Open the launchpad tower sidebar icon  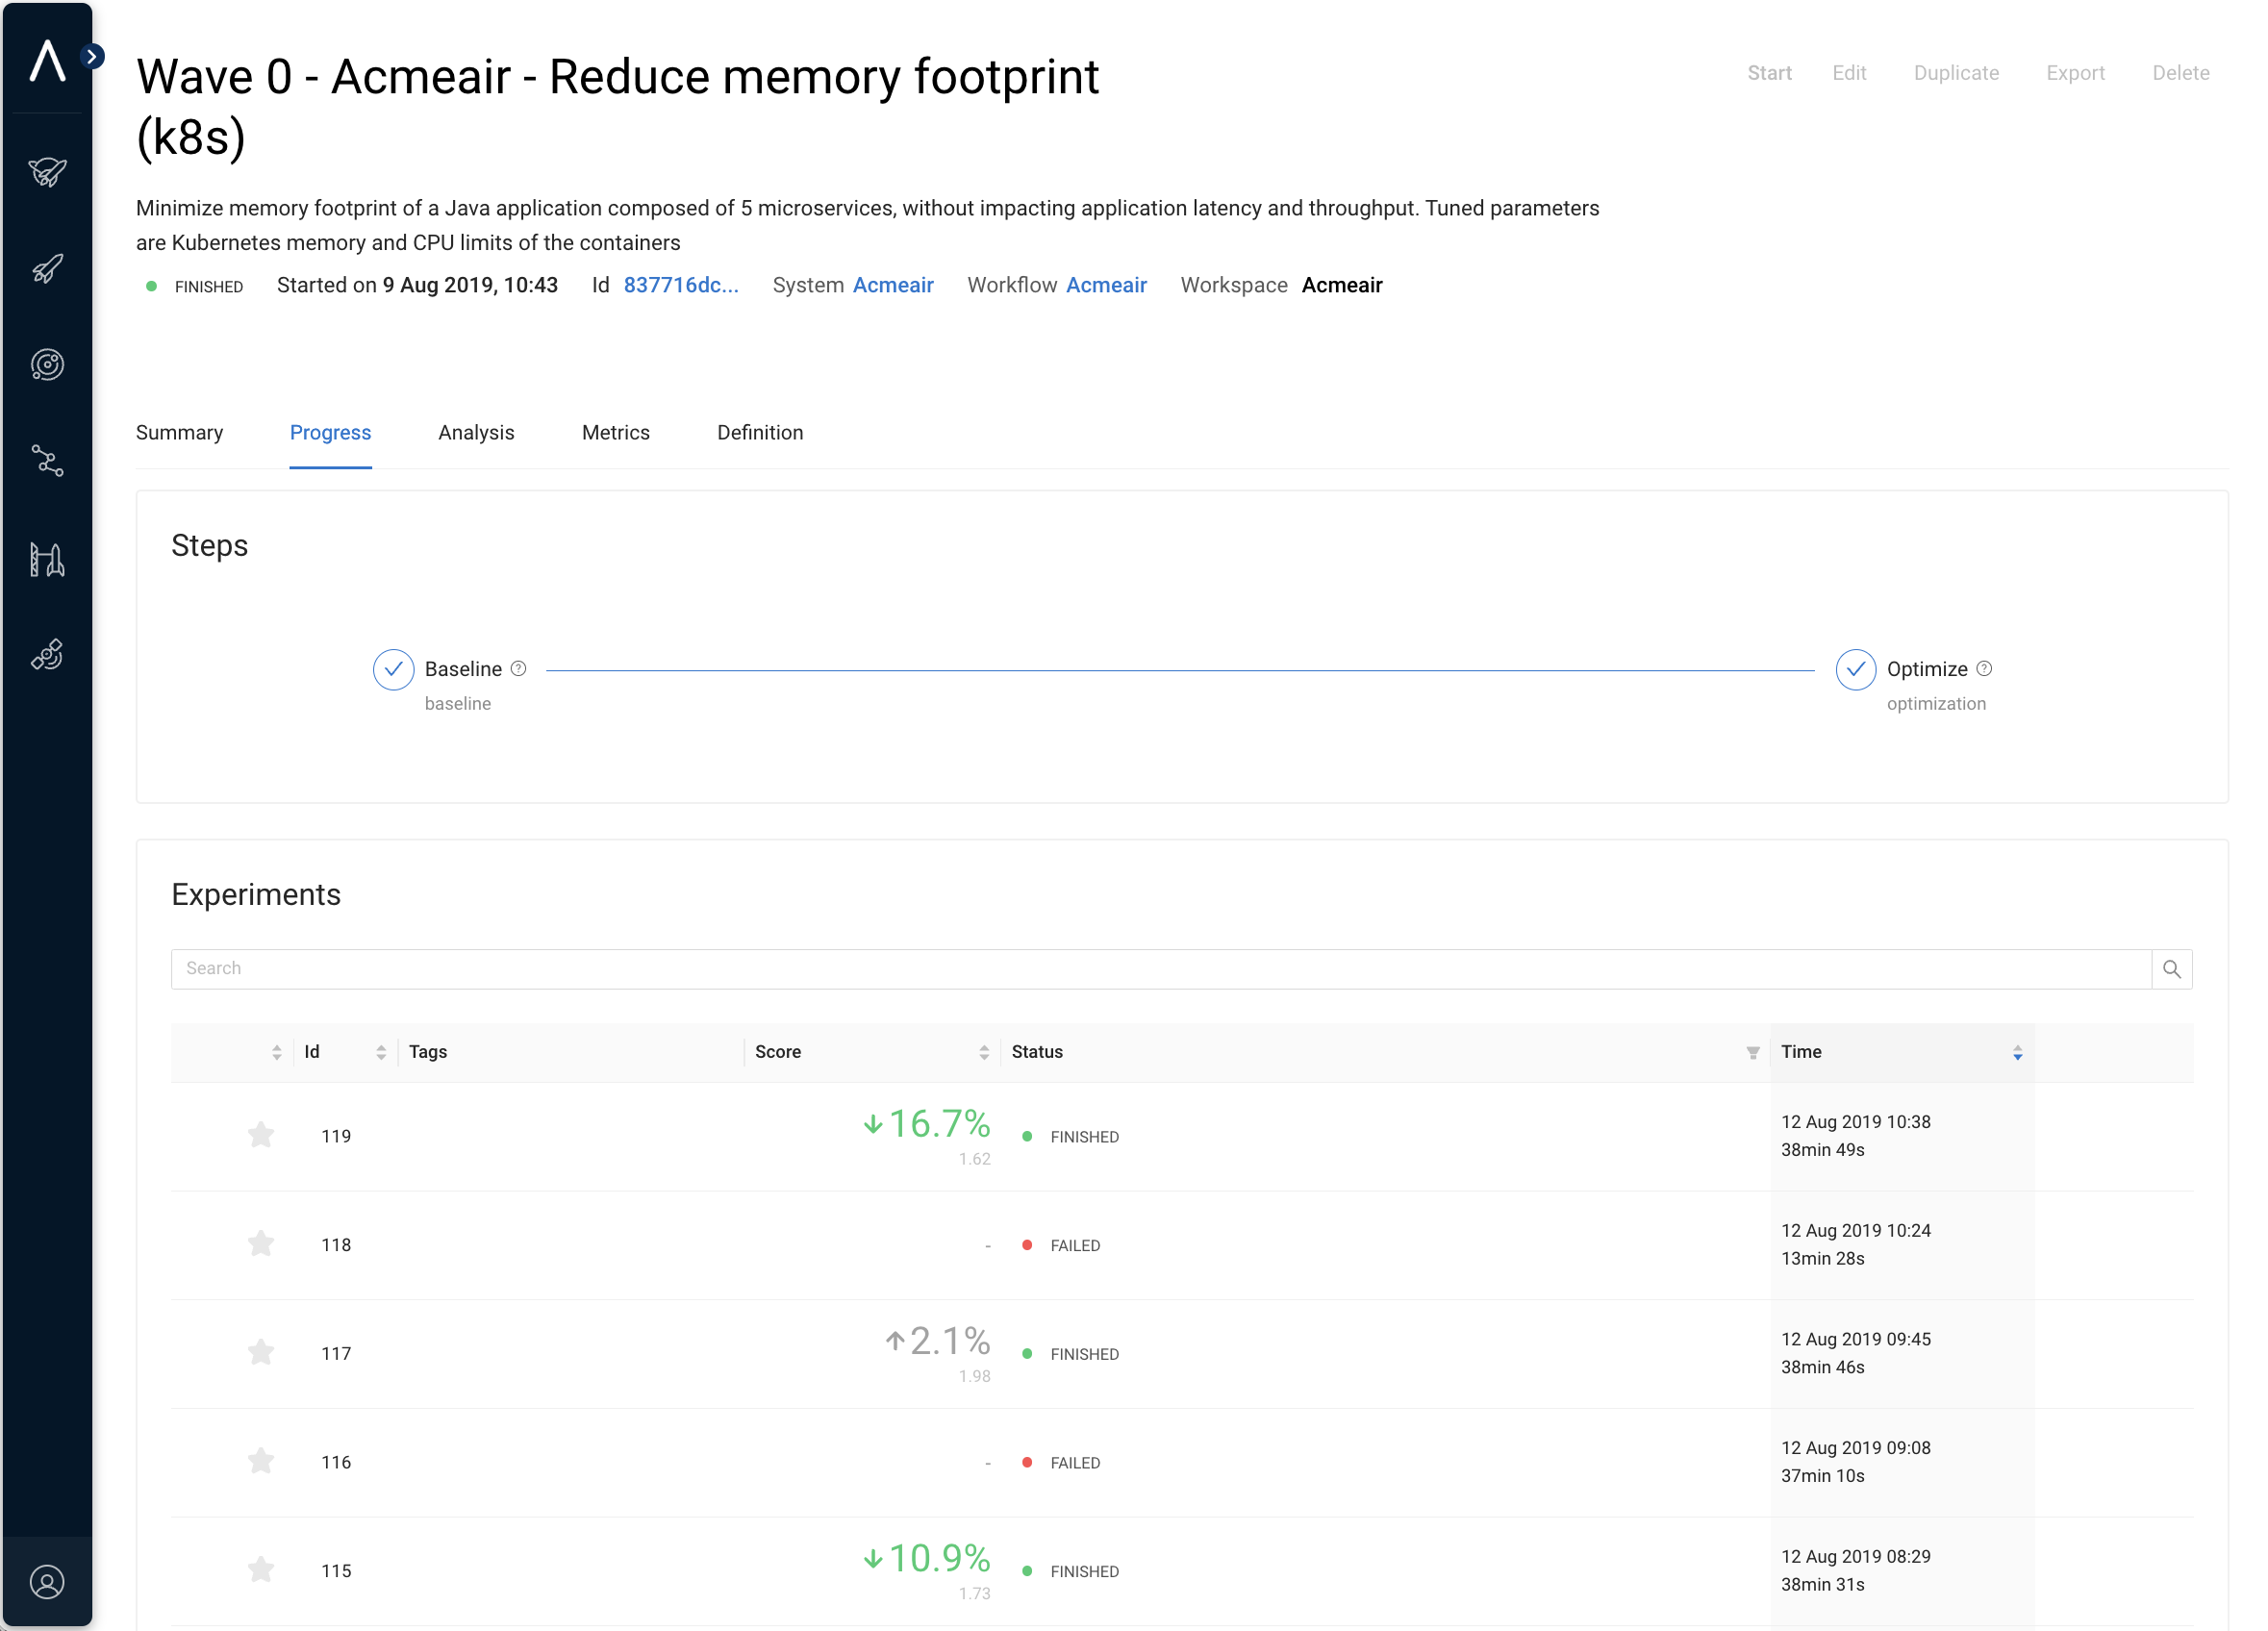(x=47, y=559)
